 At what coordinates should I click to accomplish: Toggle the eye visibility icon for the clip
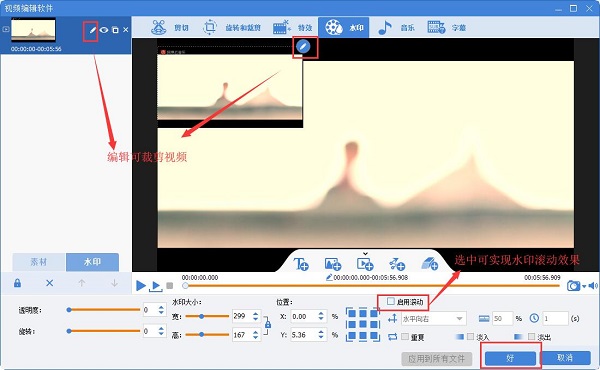click(104, 29)
